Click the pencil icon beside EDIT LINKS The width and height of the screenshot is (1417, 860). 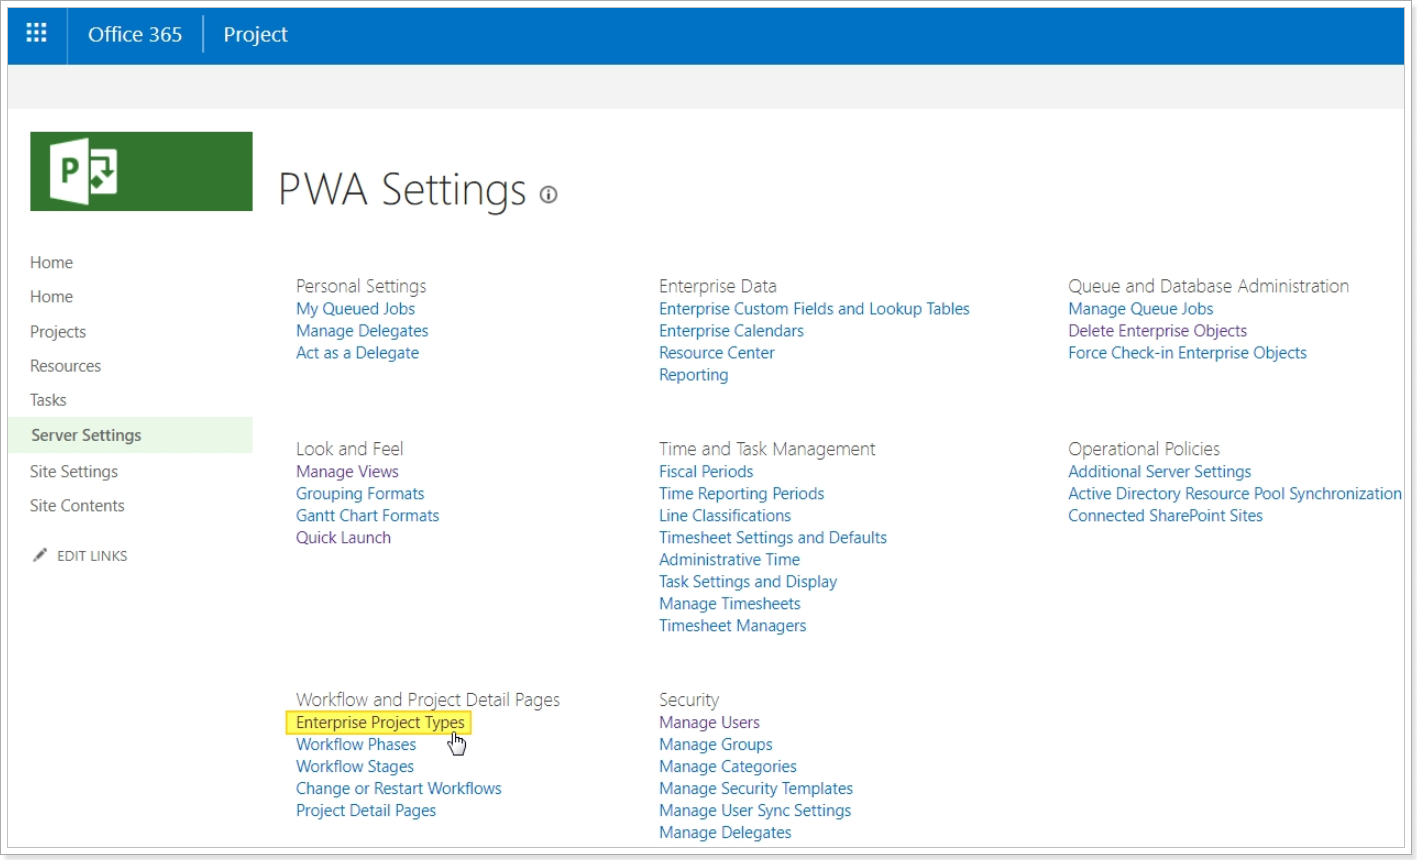[40, 555]
